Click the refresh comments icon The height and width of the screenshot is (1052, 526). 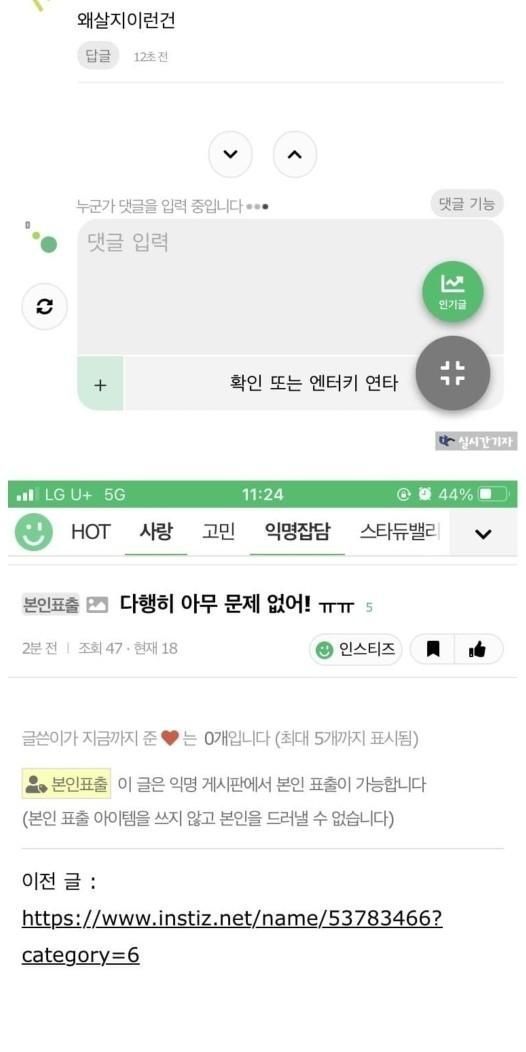tap(44, 307)
